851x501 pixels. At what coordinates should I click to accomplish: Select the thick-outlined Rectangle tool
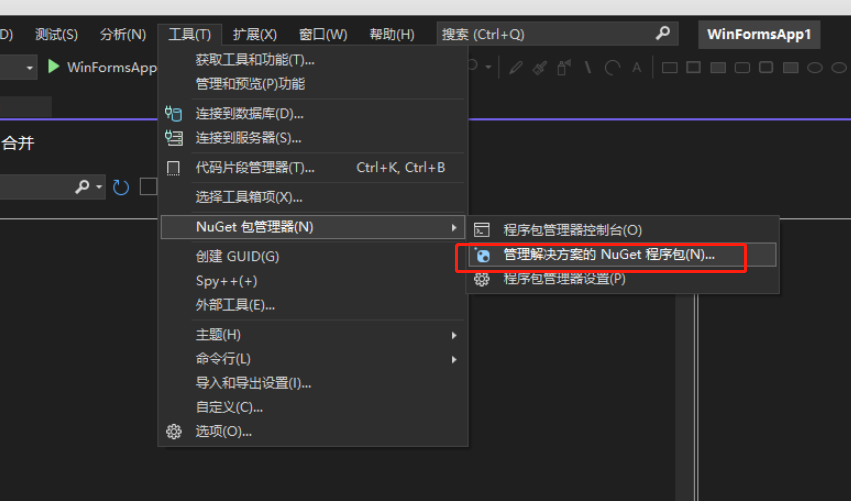point(694,67)
